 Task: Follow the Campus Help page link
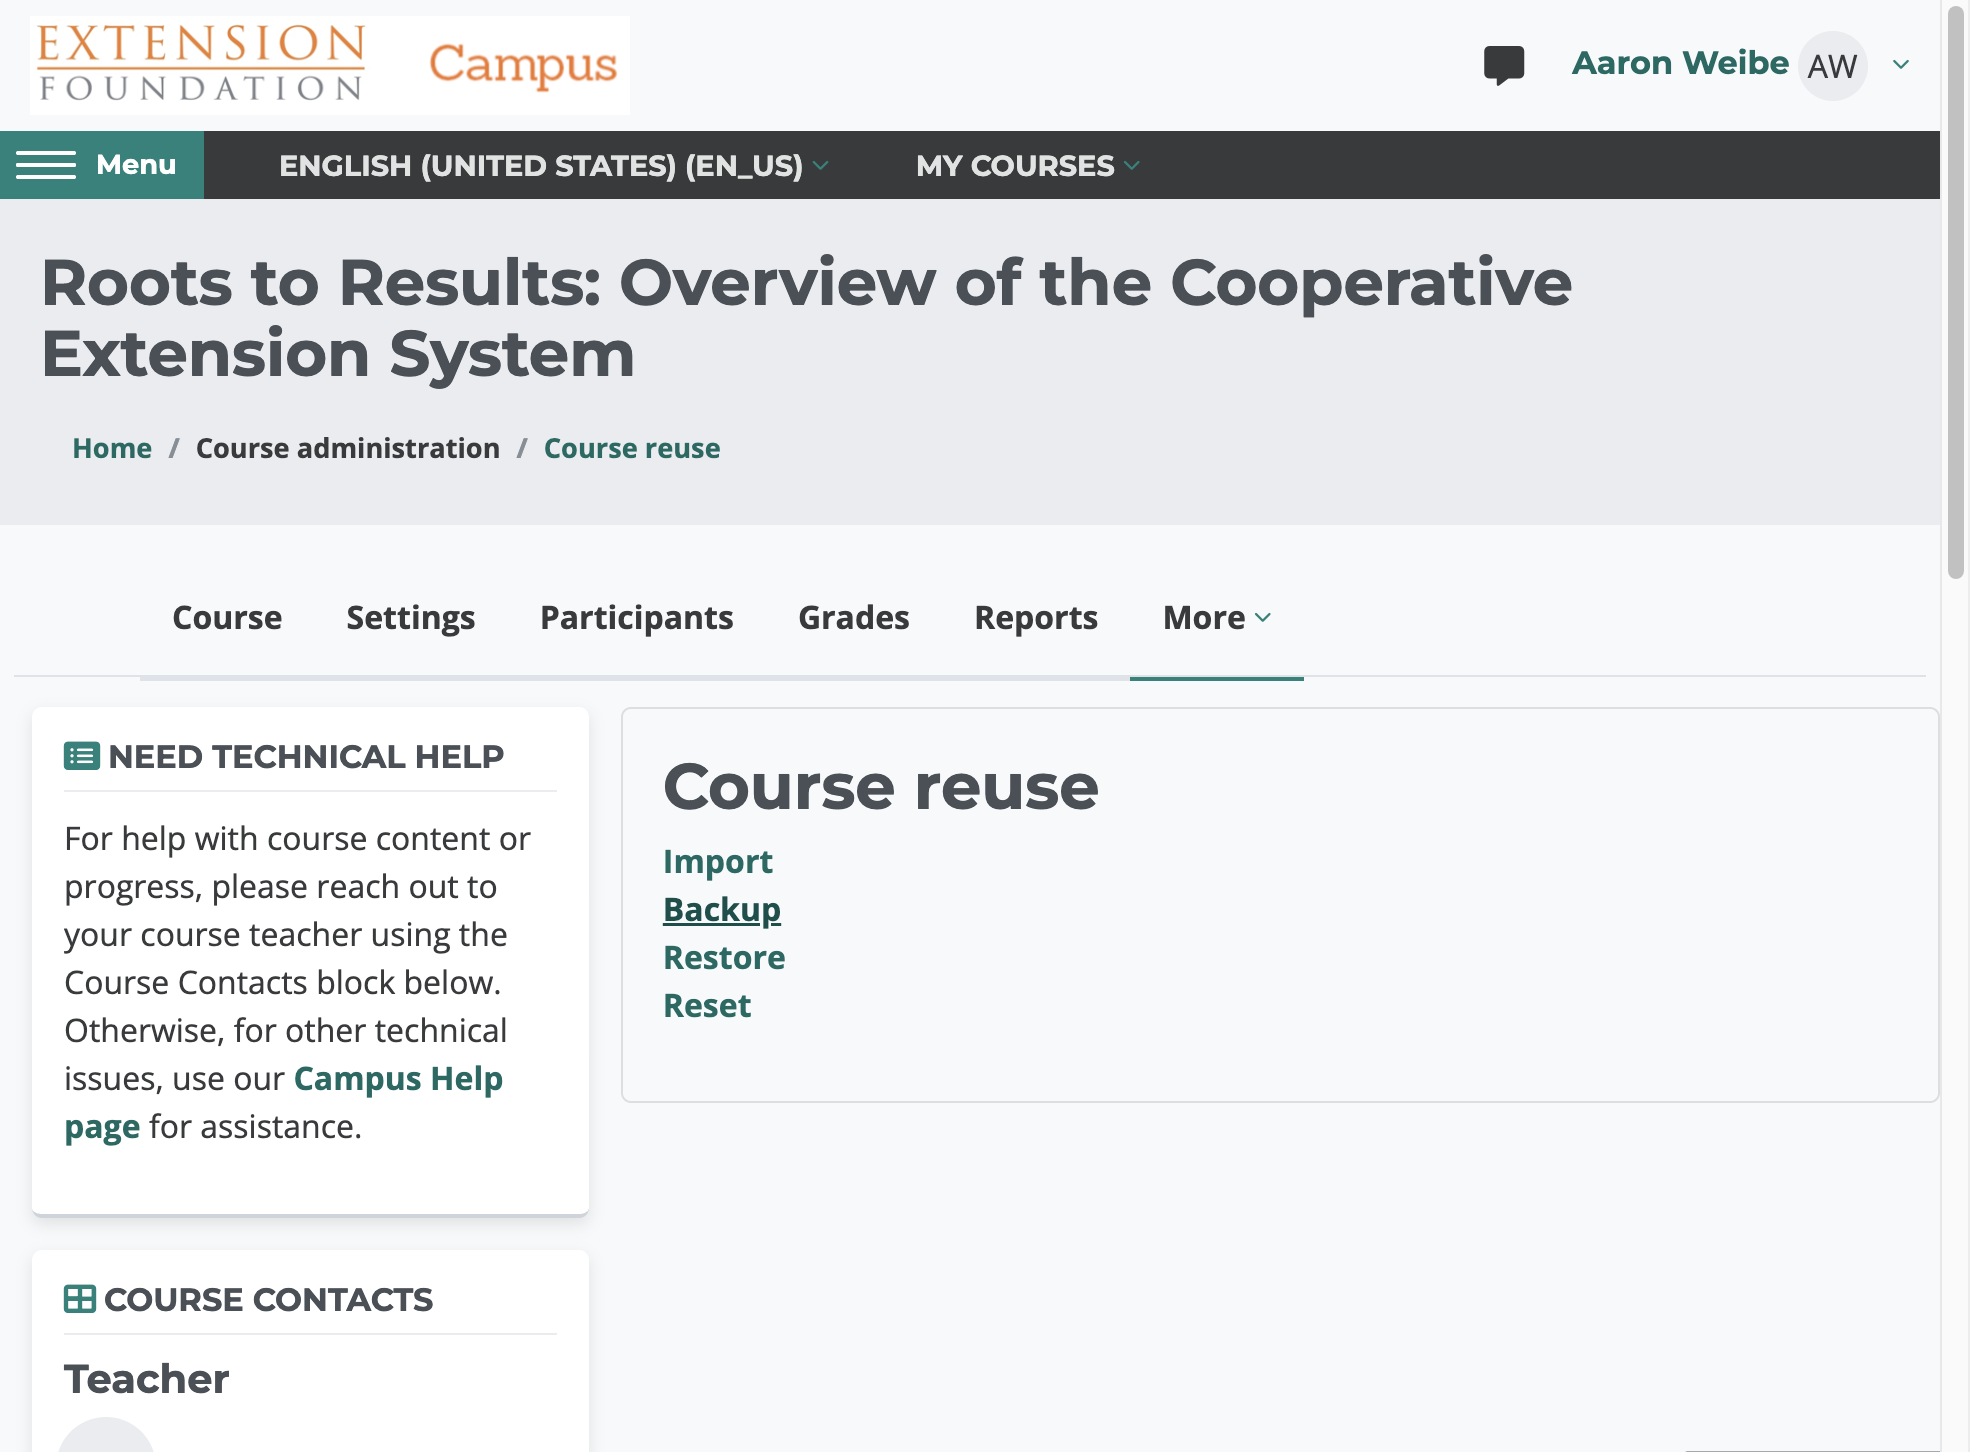(x=398, y=1079)
